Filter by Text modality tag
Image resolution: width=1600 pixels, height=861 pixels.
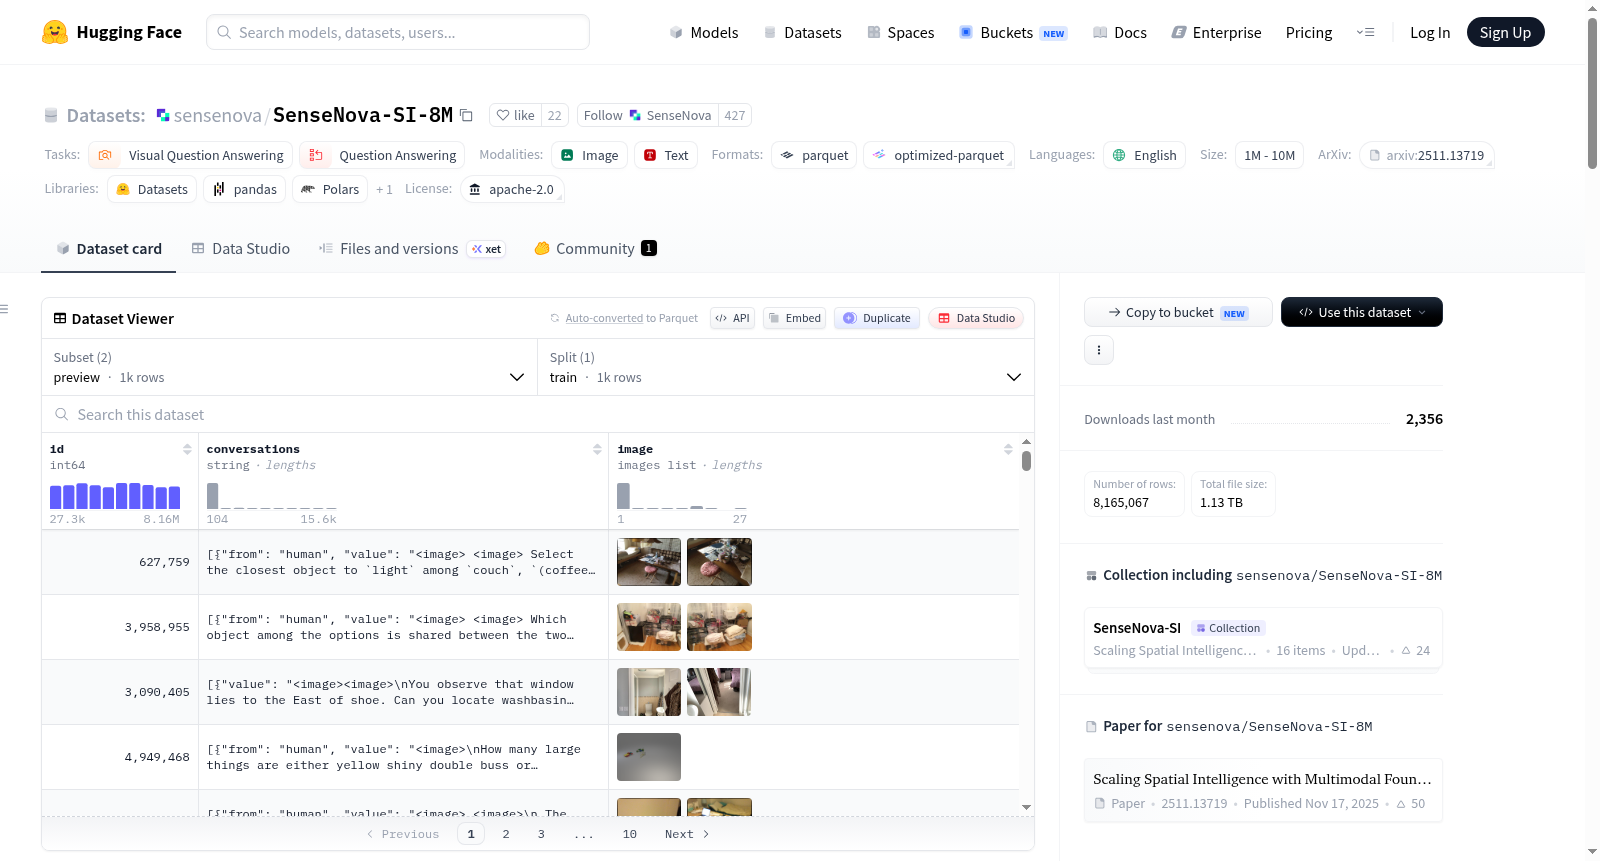tap(666, 155)
